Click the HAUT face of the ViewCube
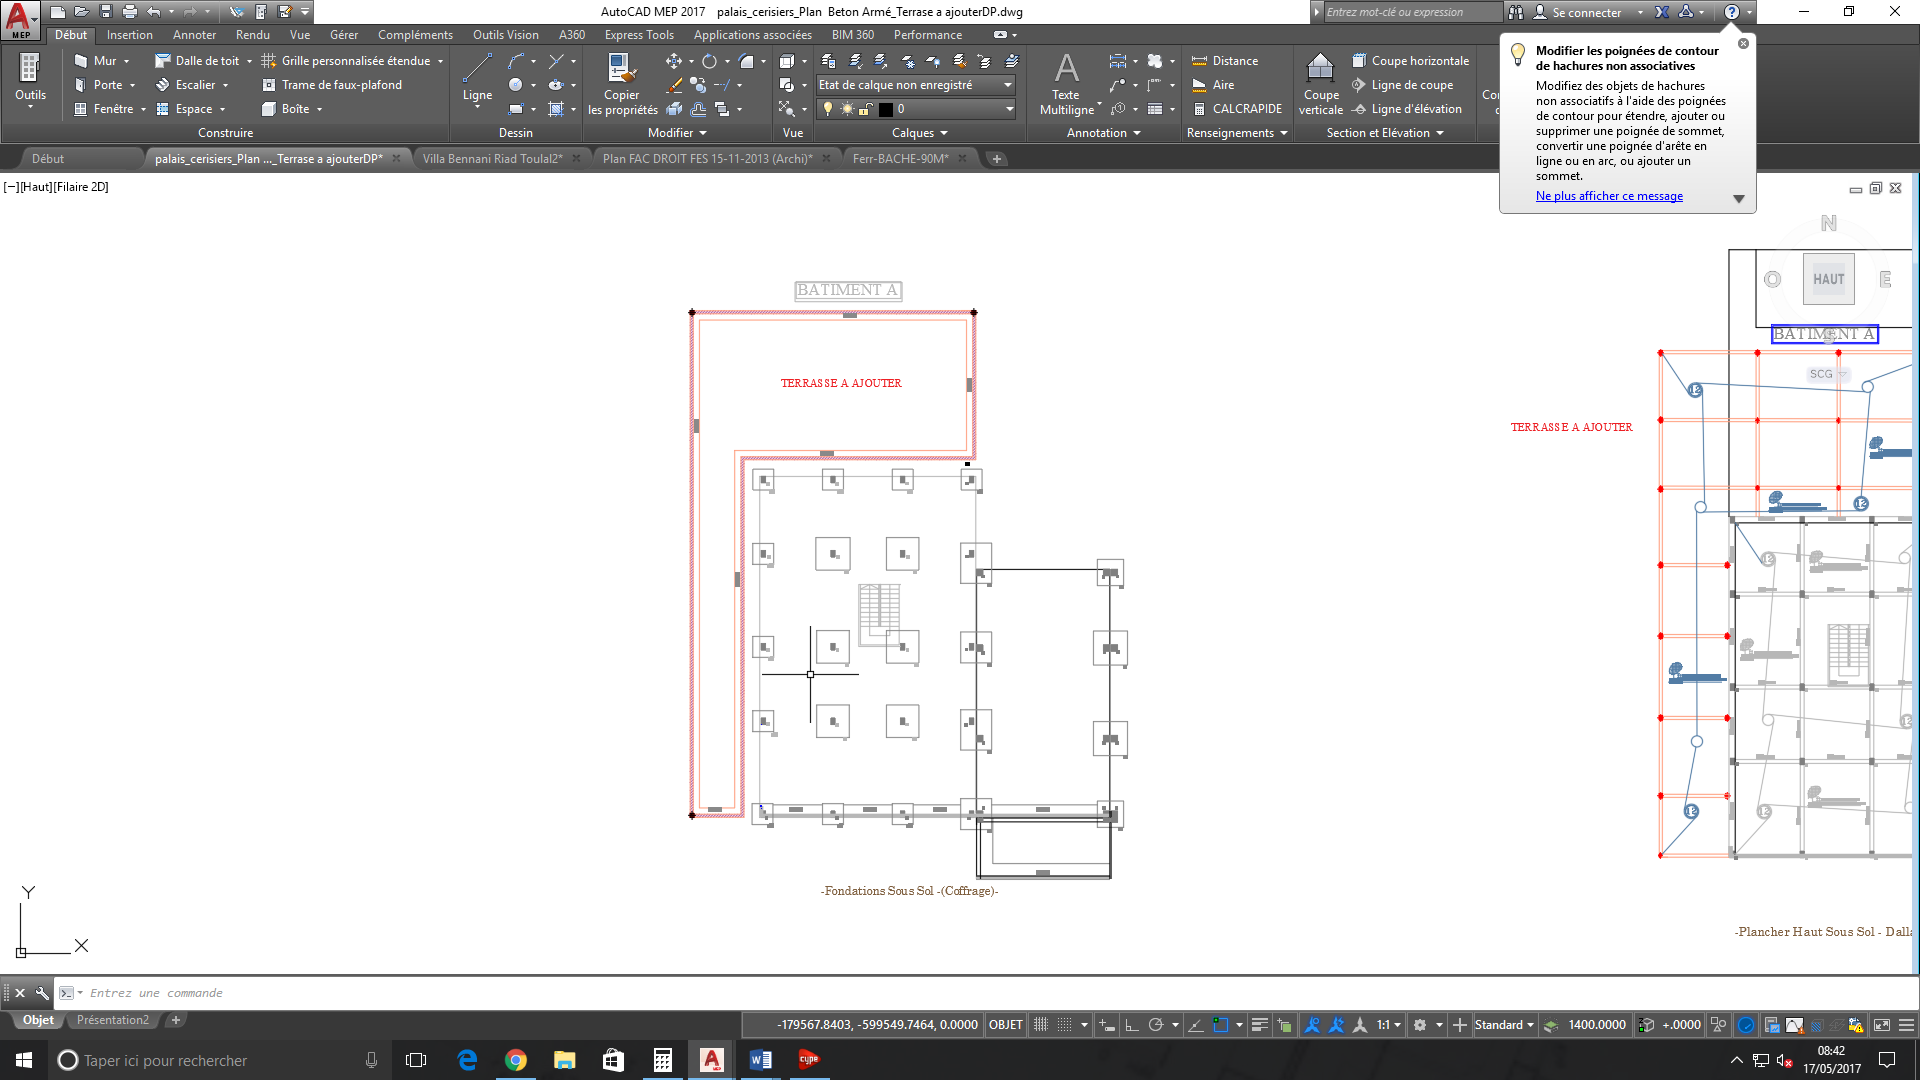Image resolution: width=1920 pixels, height=1080 pixels. point(1828,280)
